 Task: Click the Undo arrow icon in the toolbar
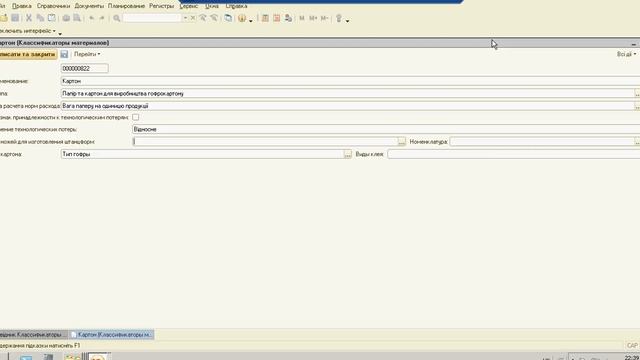(91, 18)
